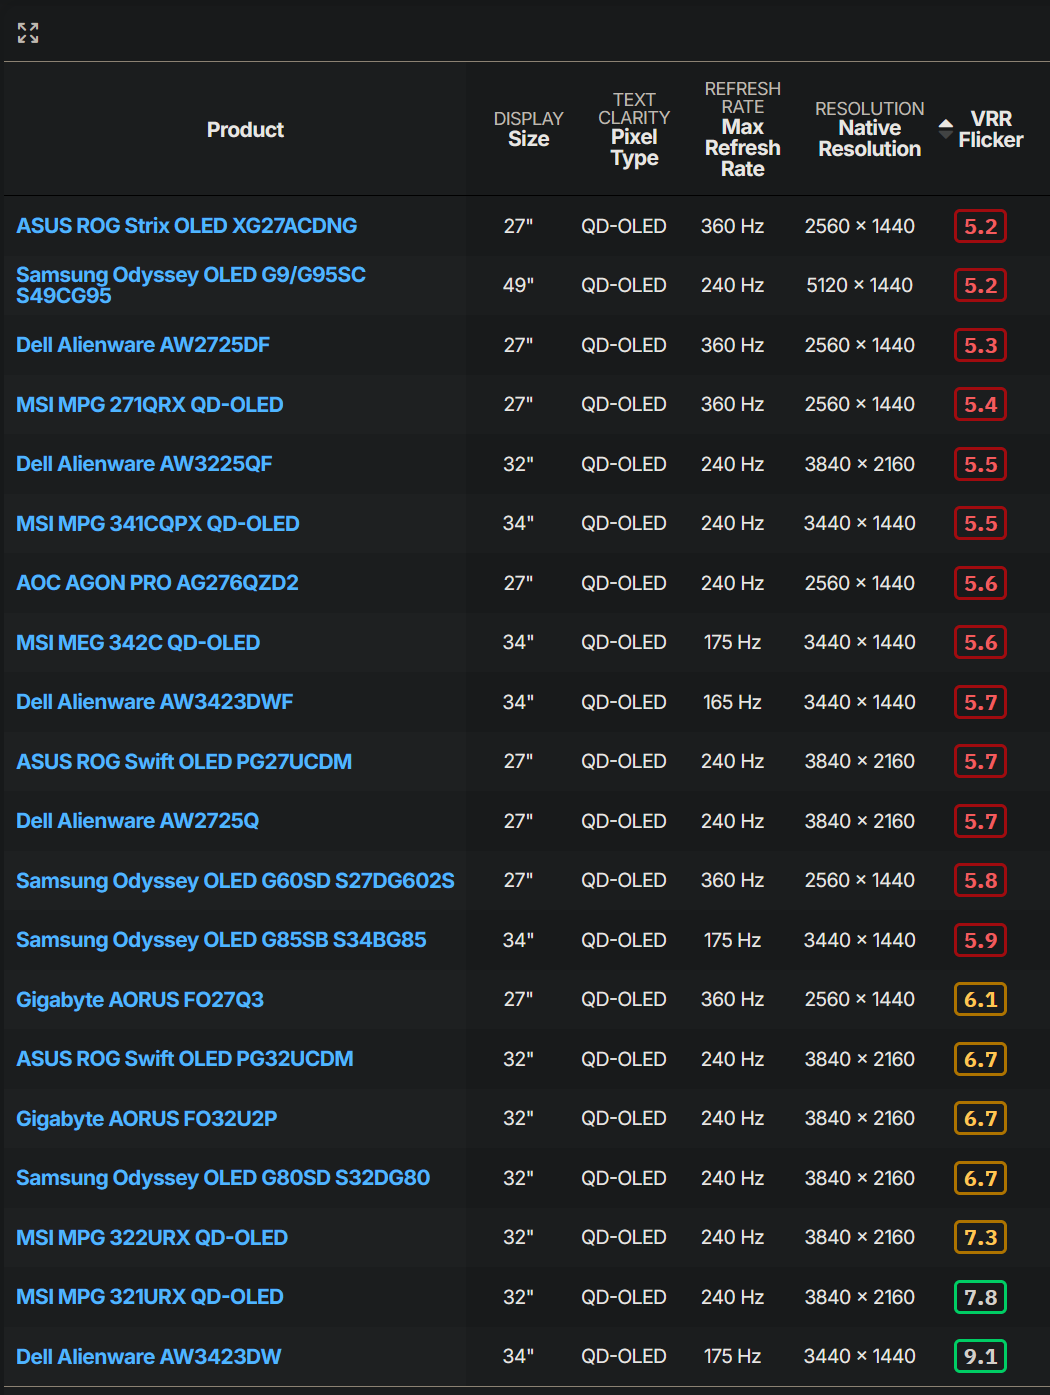The width and height of the screenshot is (1050, 1395).
Task: Open the MSI MPG 271QRX QD-OLED page
Action: point(149,404)
